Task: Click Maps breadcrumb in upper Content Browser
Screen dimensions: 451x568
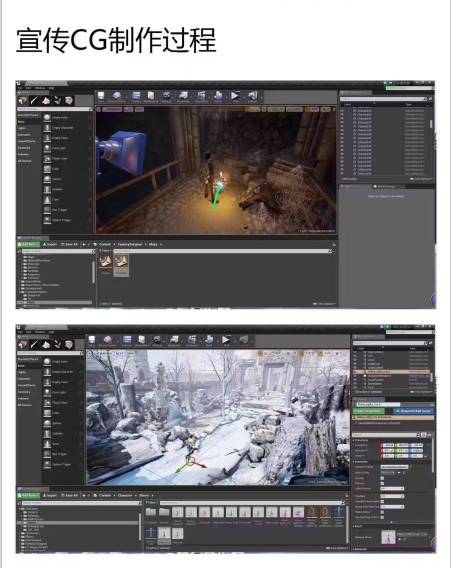Action: 153,245
